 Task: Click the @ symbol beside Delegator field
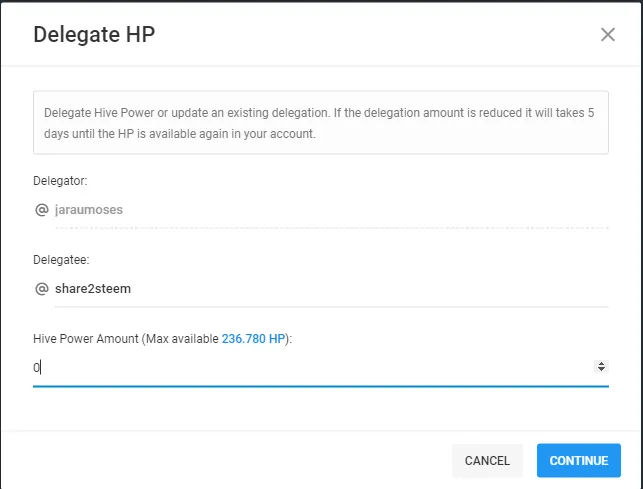[x=42, y=210]
